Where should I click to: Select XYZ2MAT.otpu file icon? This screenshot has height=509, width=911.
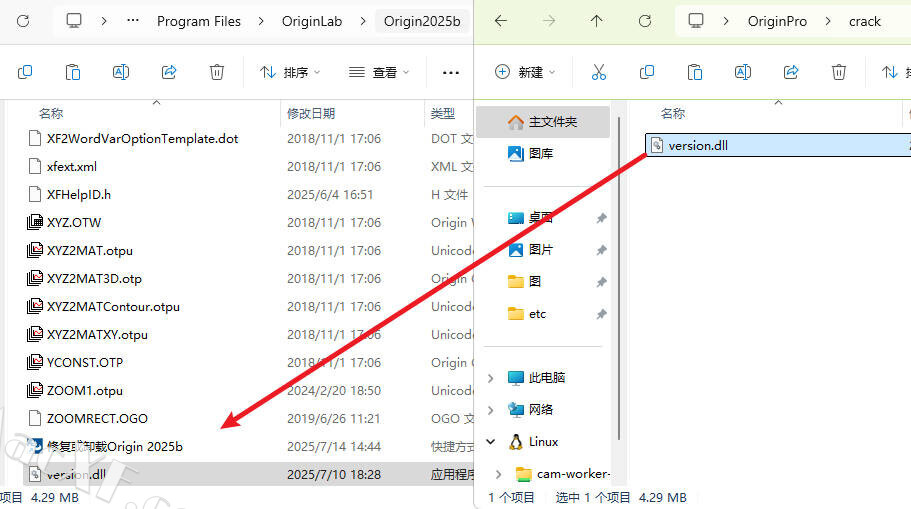pos(35,250)
